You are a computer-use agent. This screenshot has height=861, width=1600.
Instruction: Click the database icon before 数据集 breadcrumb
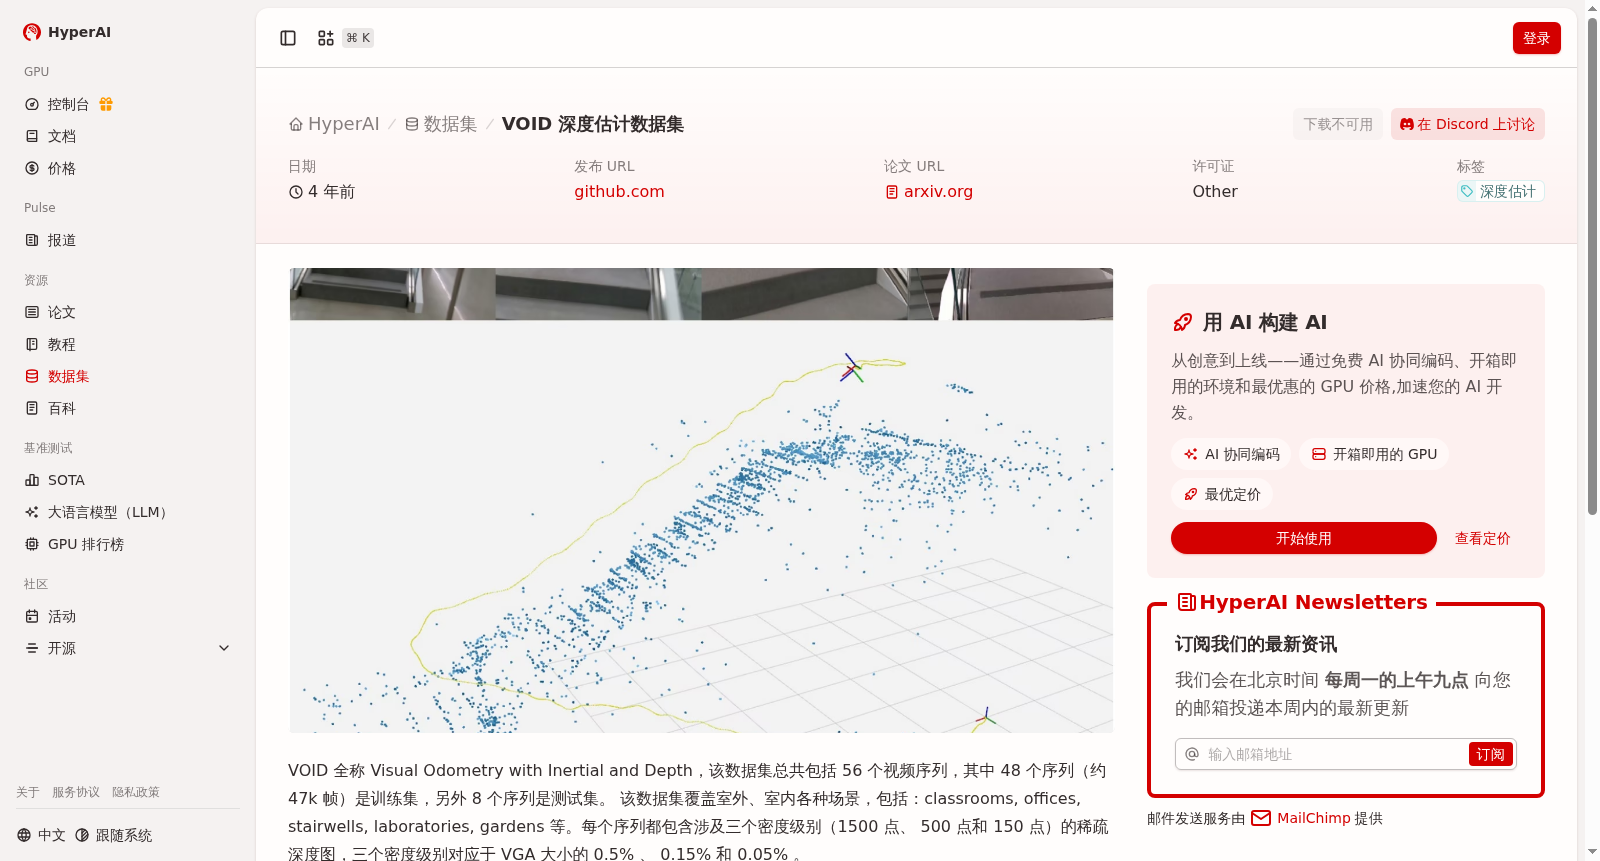(412, 124)
